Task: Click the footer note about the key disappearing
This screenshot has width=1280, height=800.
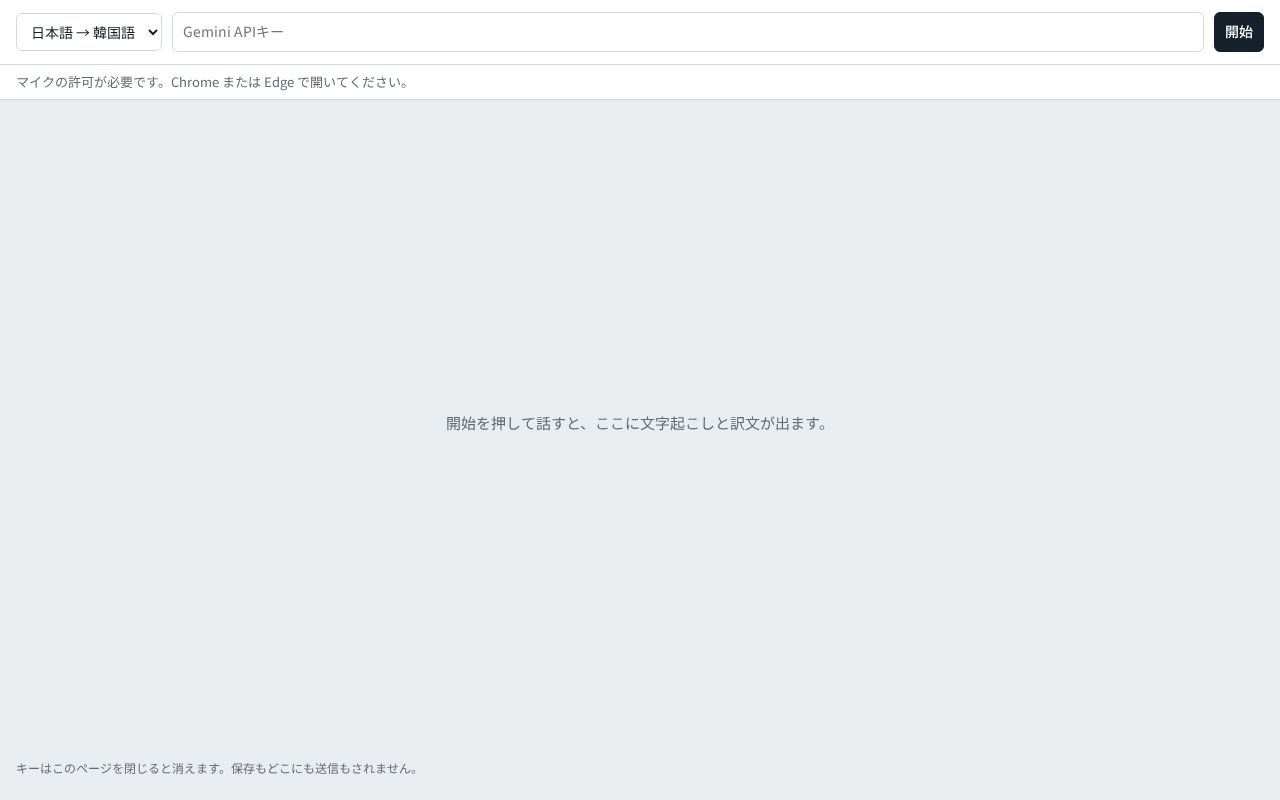Action: click(x=219, y=768)
